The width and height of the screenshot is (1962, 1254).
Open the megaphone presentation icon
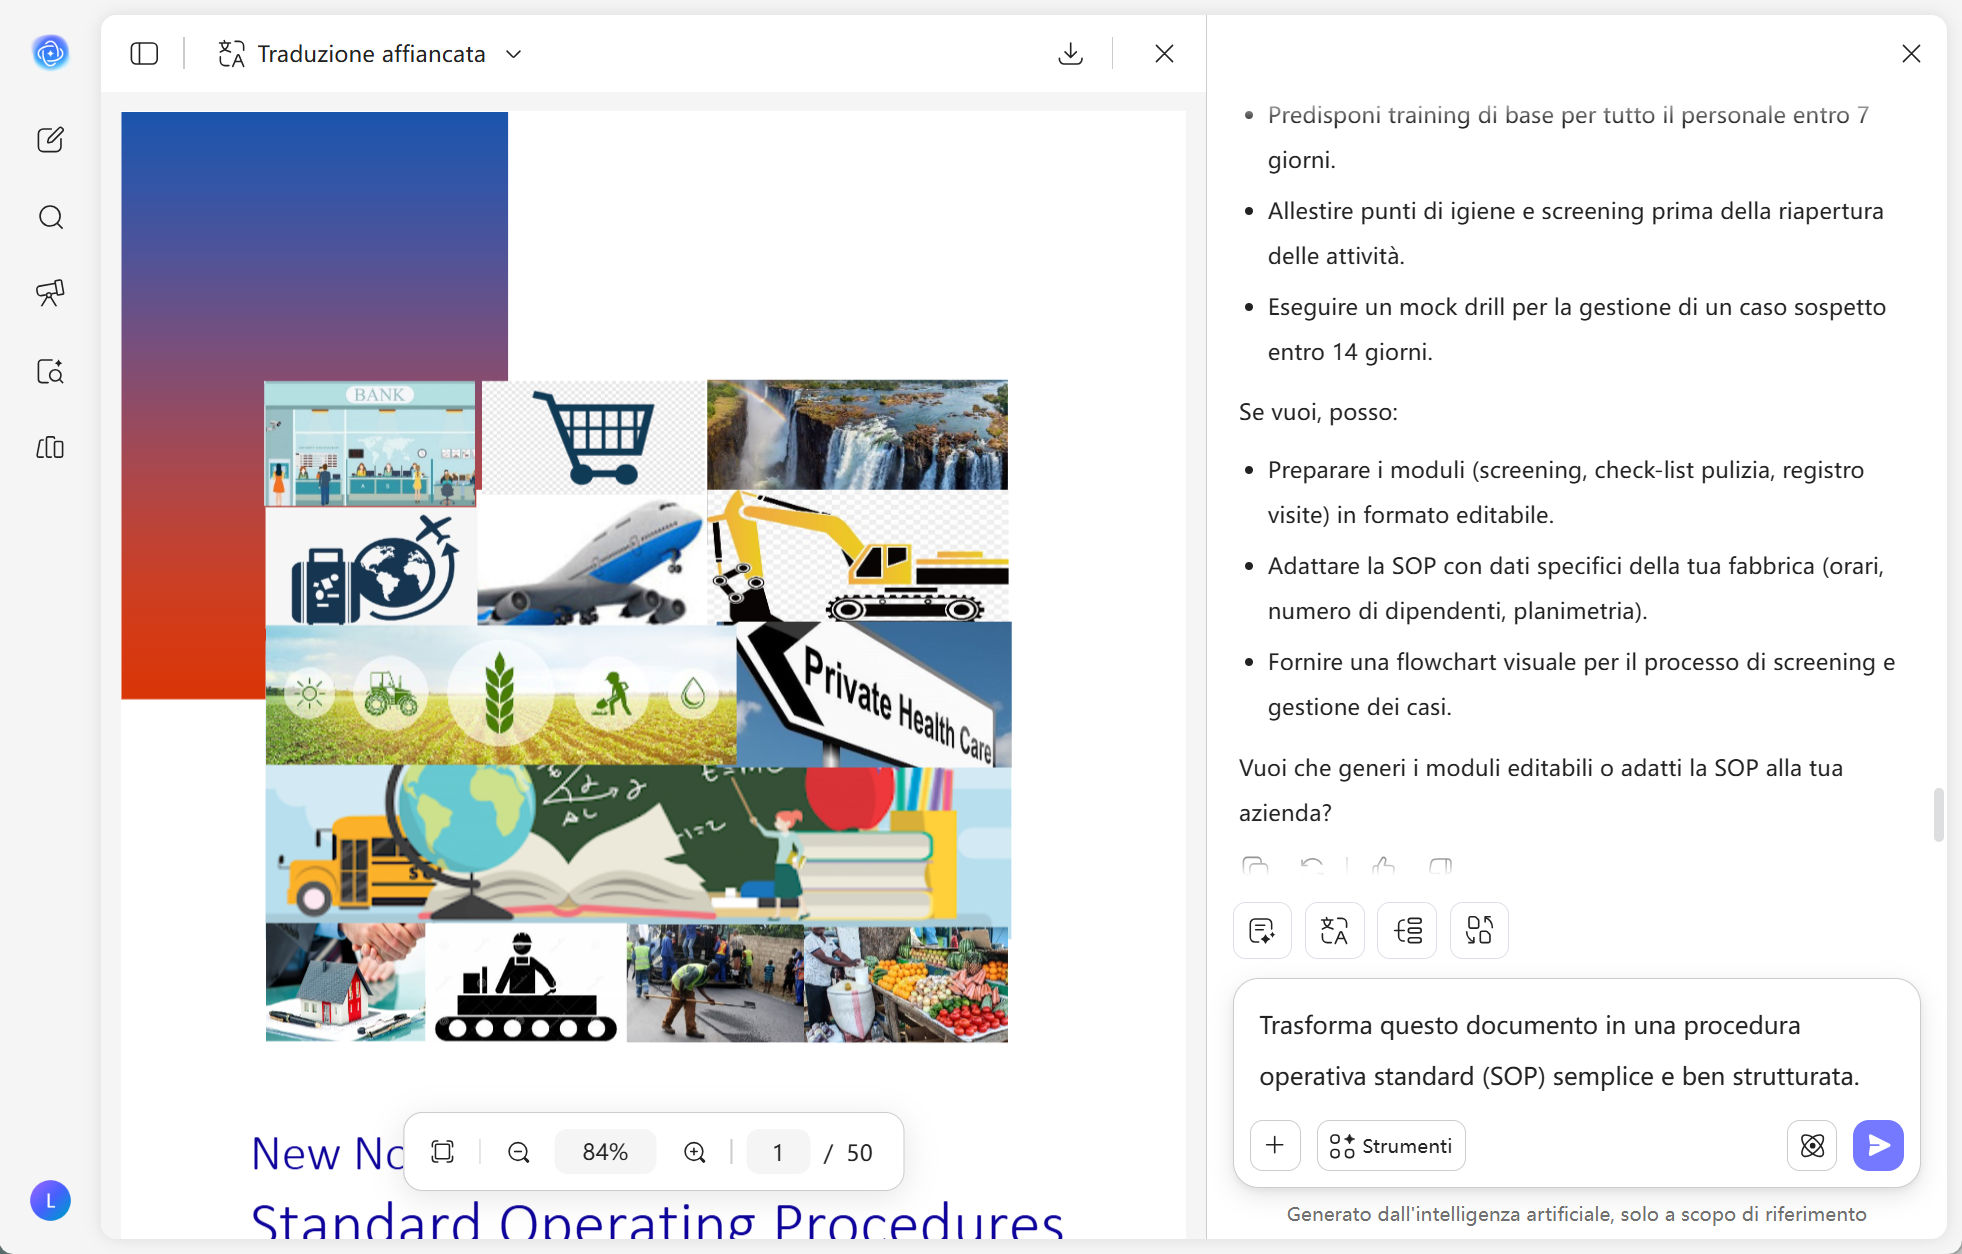50,293
